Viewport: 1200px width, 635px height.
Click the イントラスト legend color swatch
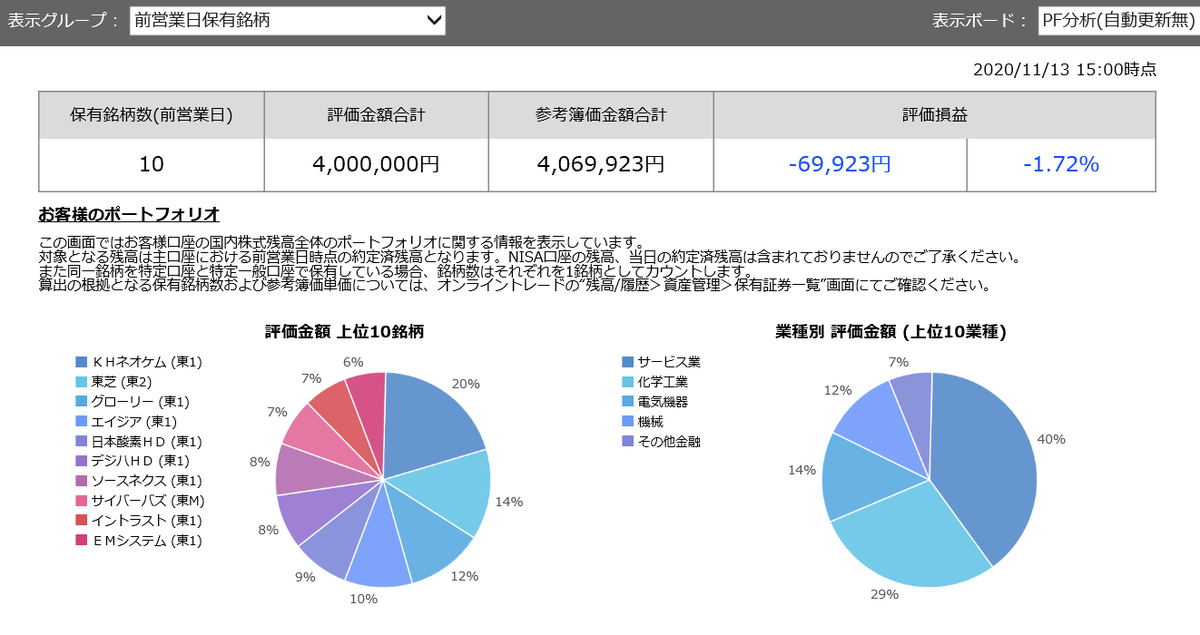pos(82,521)
